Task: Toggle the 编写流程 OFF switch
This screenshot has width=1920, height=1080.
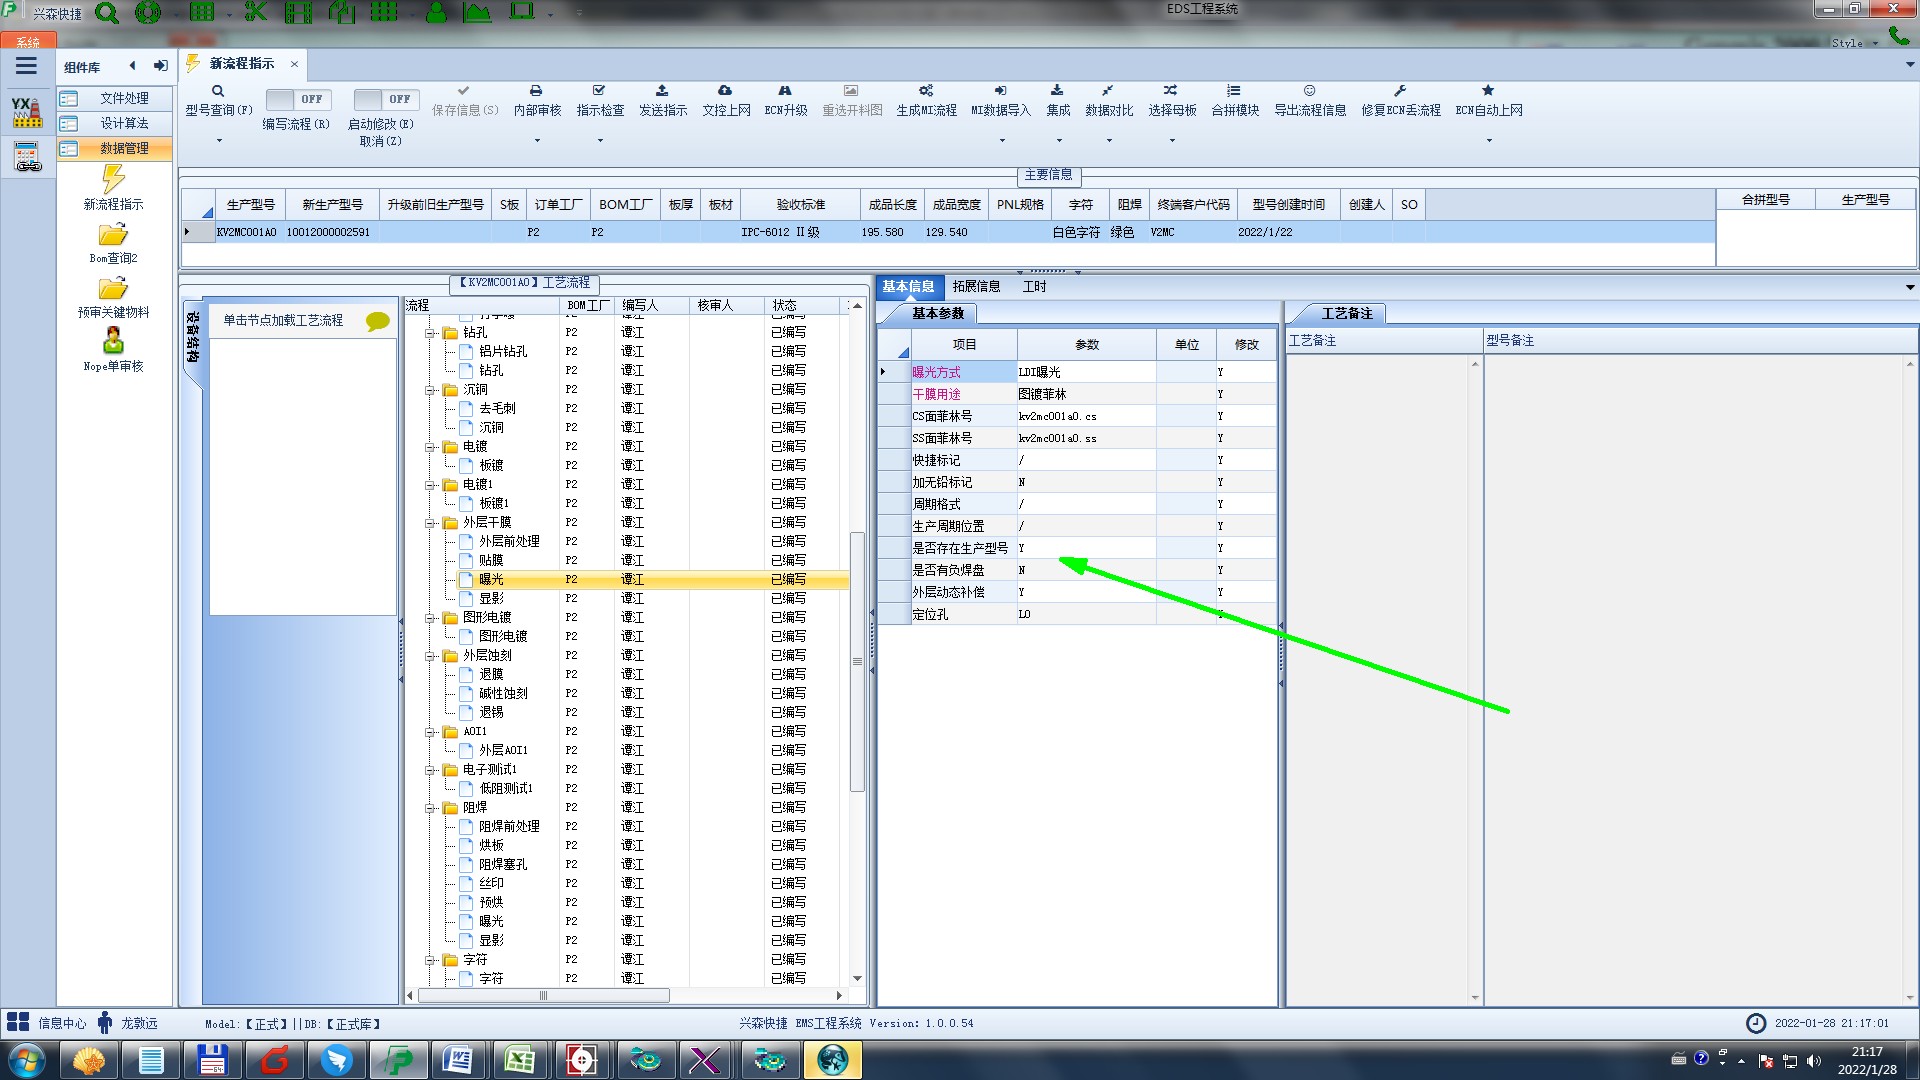Action: pos(297,99)
